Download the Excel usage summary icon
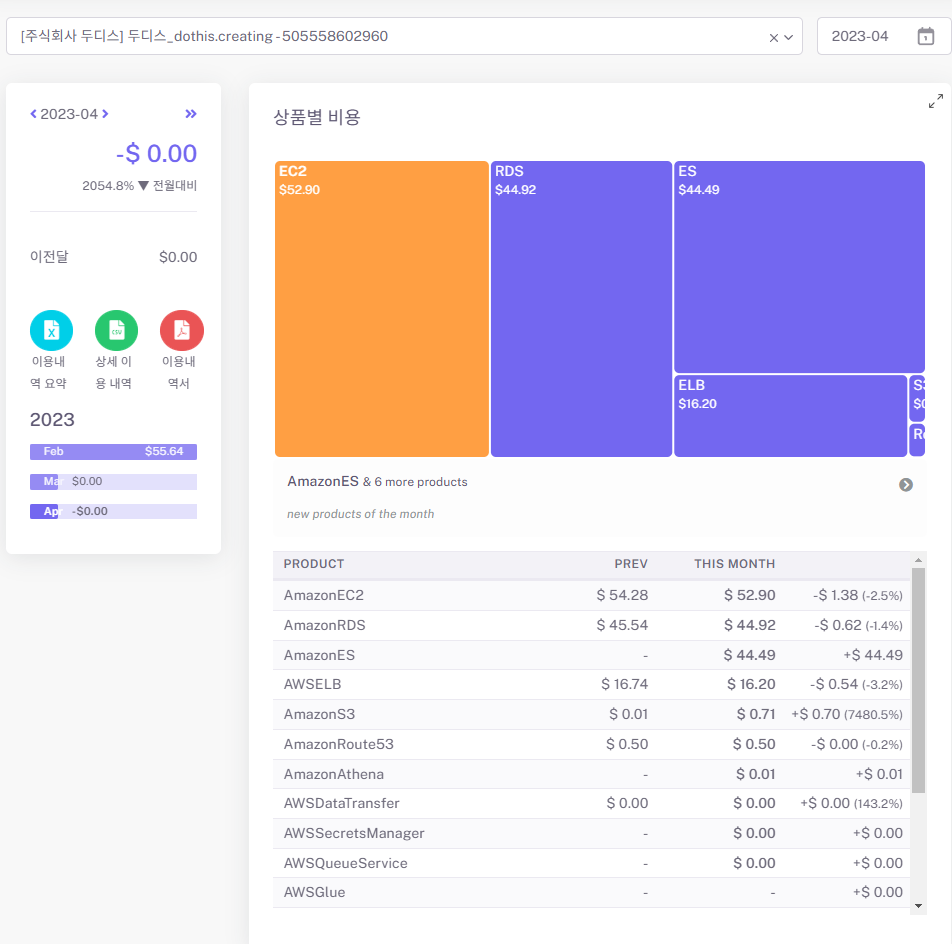The width and height of the screenshot is (952, 944). [x=52, y=330]
